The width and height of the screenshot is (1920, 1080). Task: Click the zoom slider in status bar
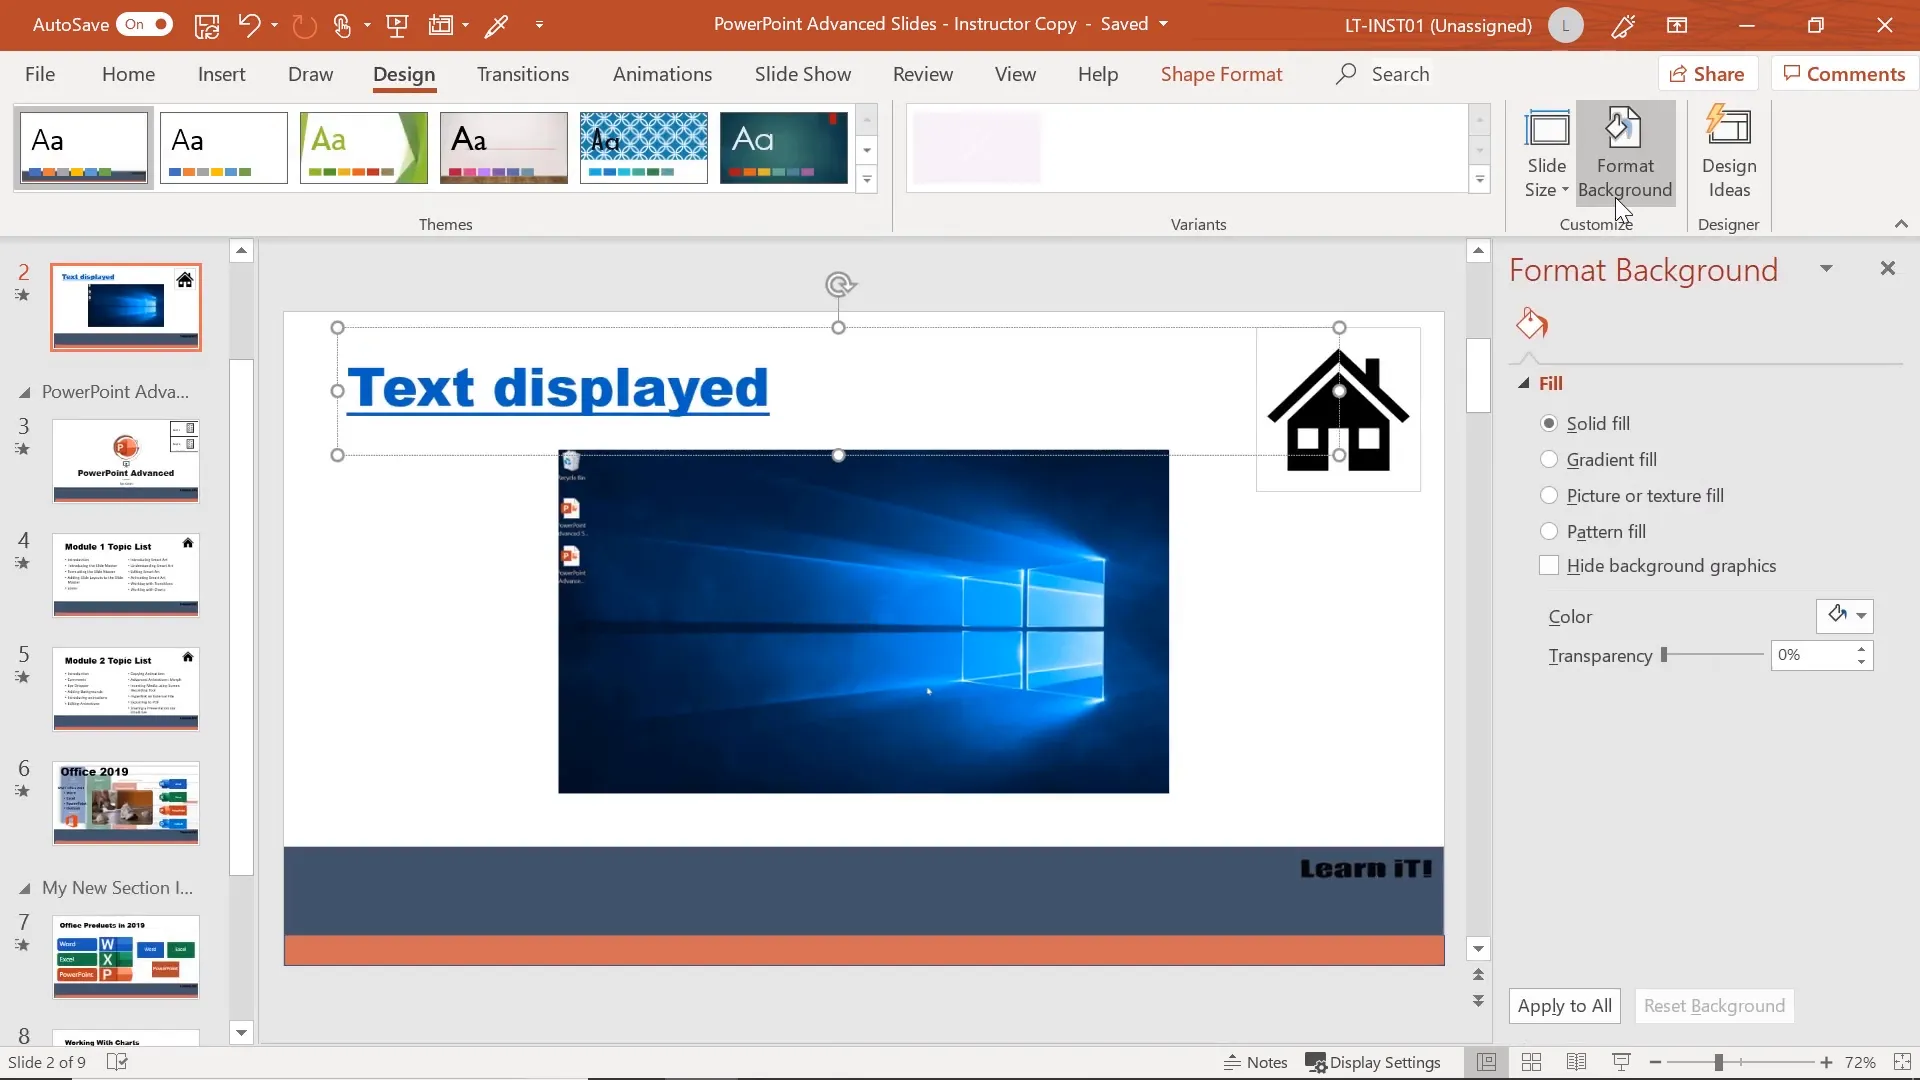pyautogui.click(x=1740, y=1062)
